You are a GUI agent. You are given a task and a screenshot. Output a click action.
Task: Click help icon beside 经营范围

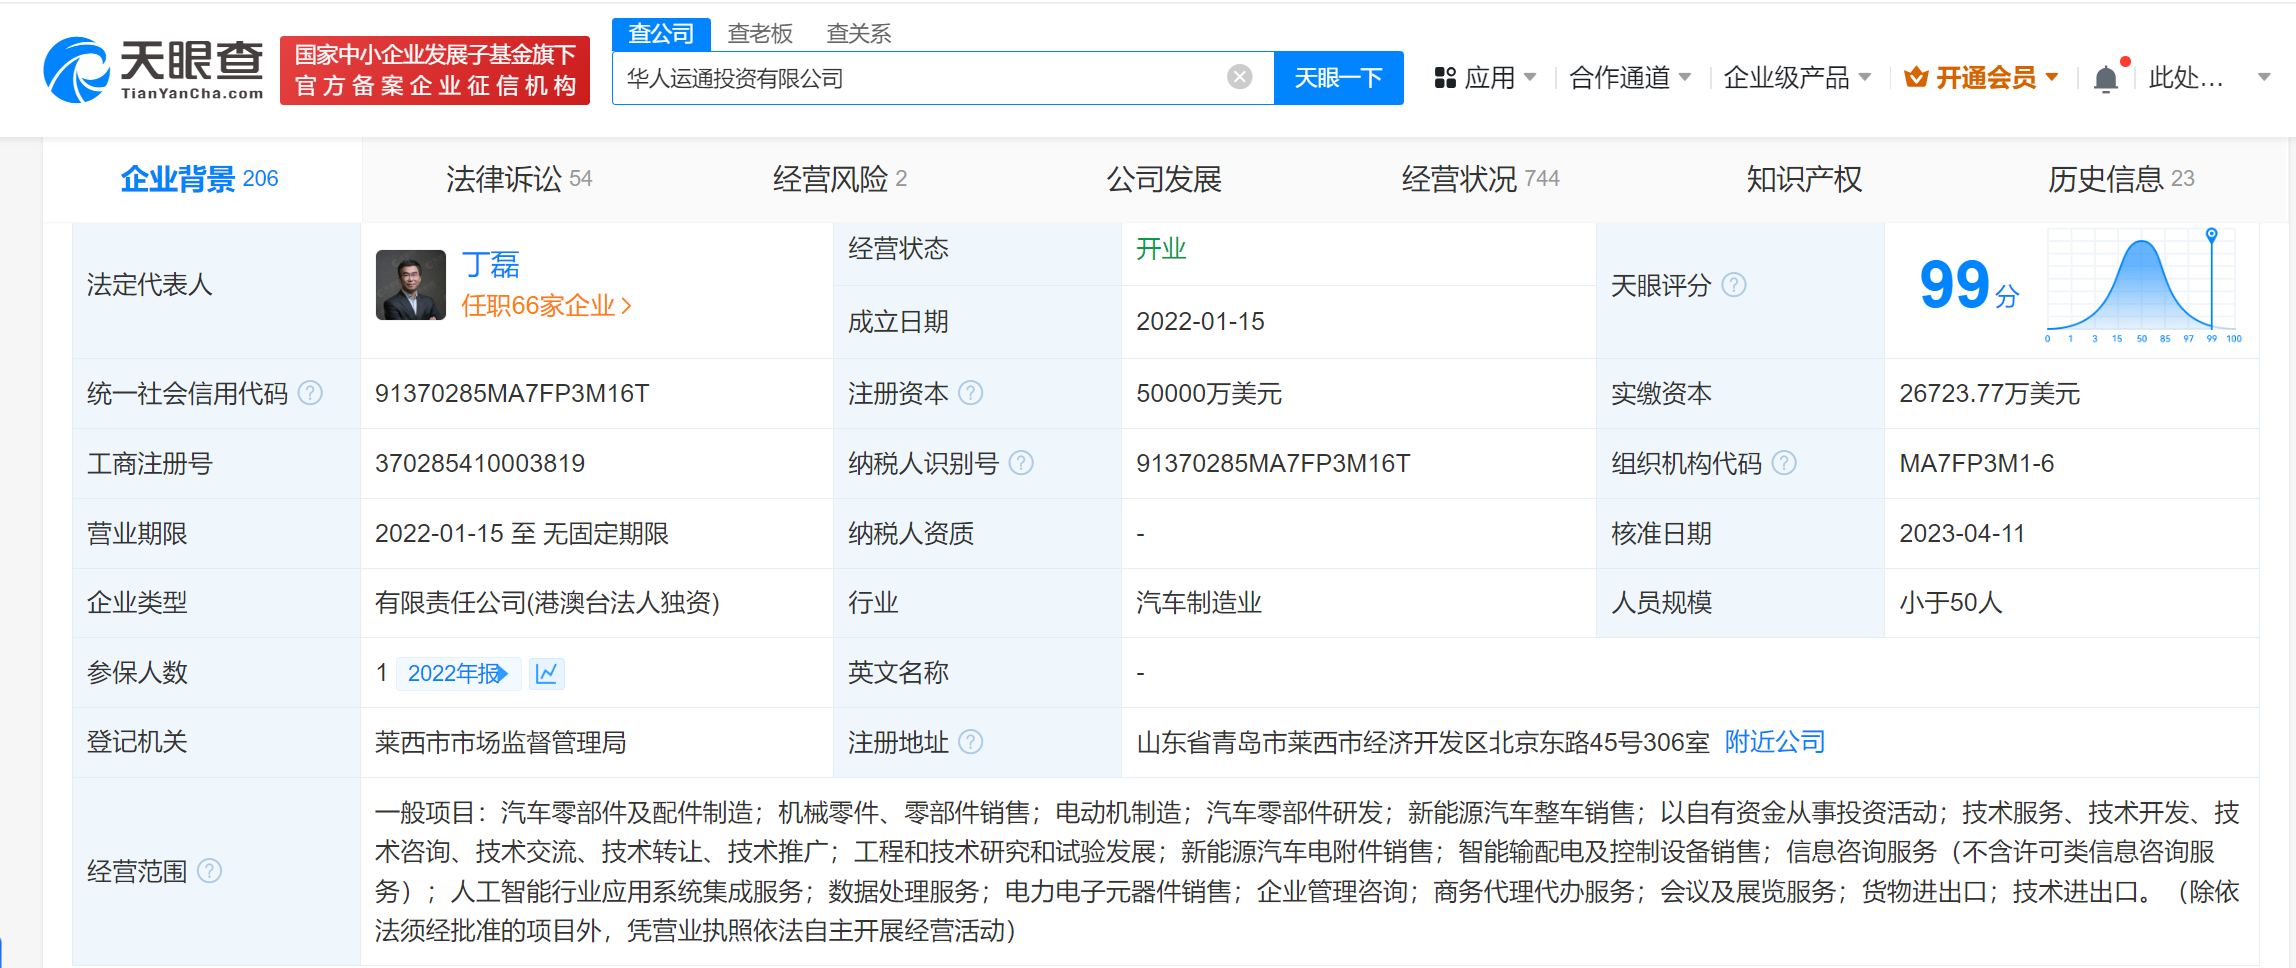coord(209,871)
